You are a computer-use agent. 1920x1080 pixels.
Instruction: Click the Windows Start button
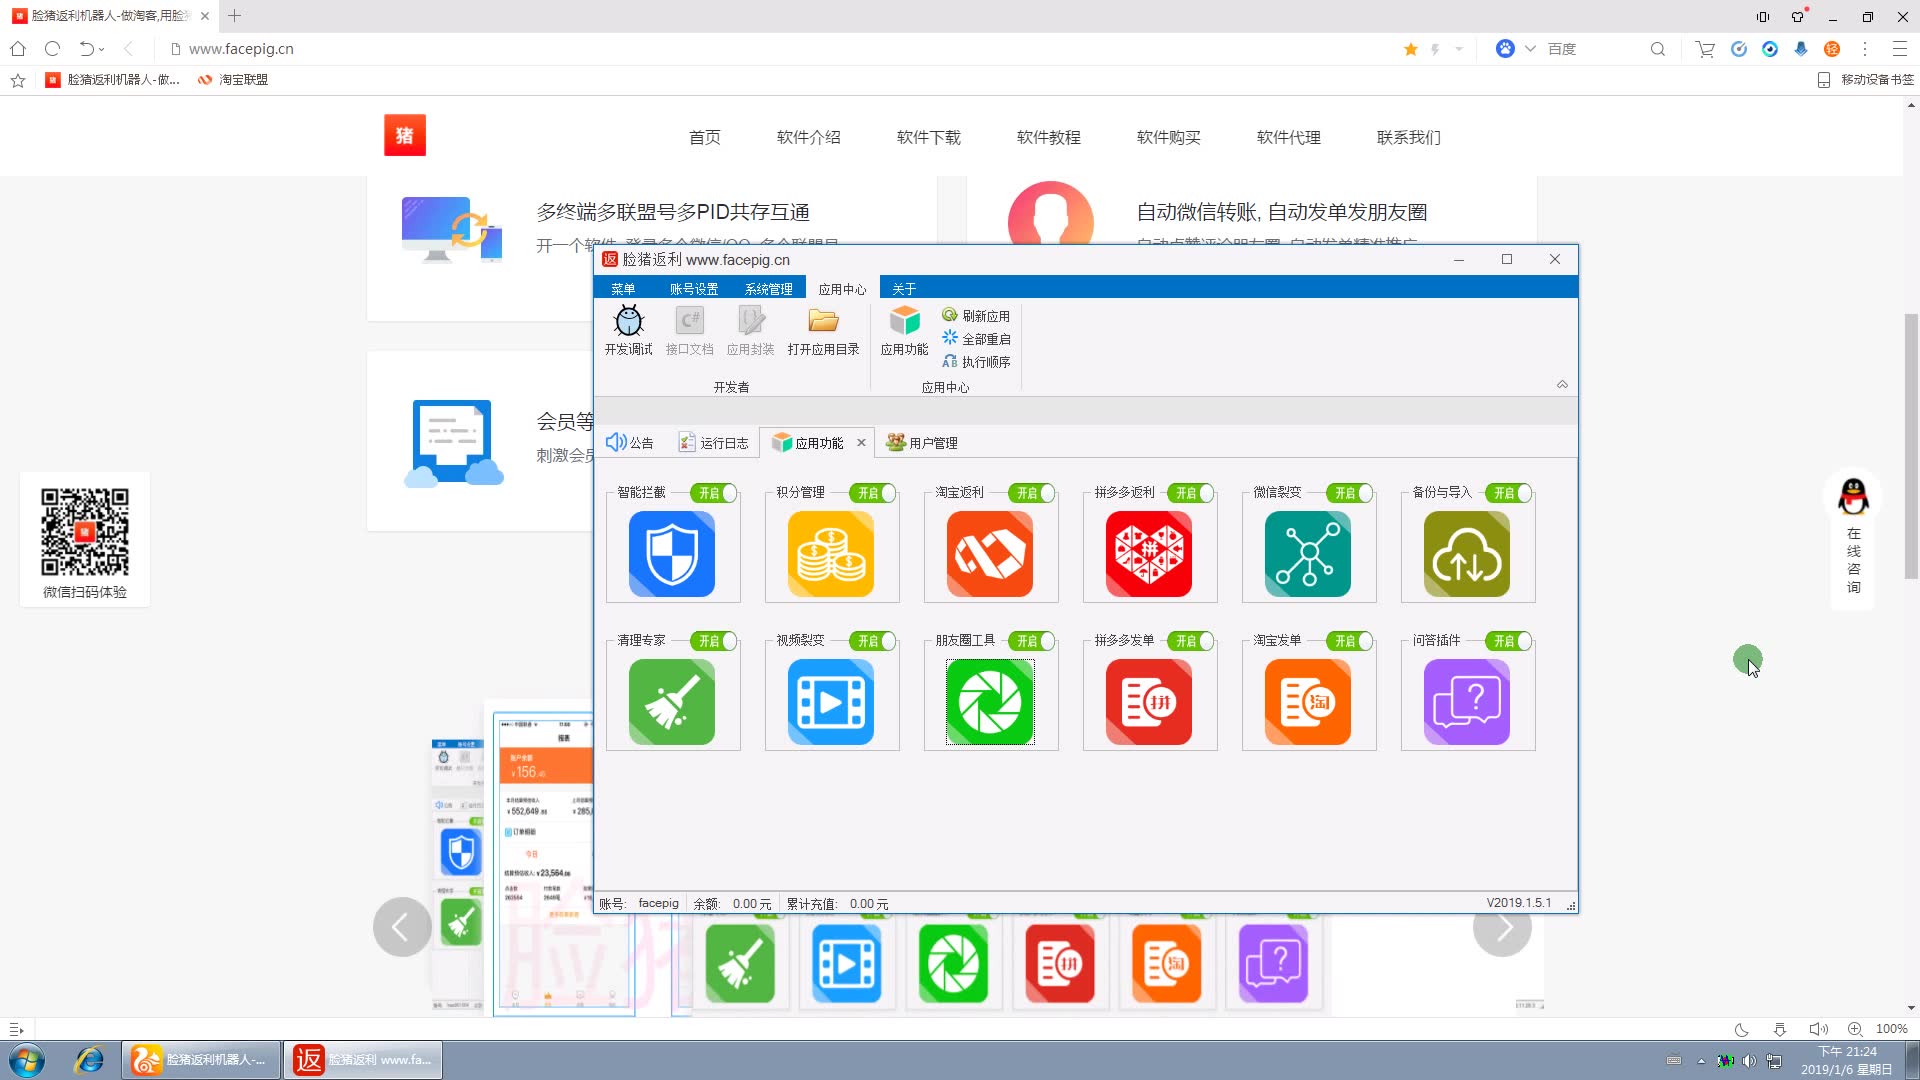point(27,1060)
